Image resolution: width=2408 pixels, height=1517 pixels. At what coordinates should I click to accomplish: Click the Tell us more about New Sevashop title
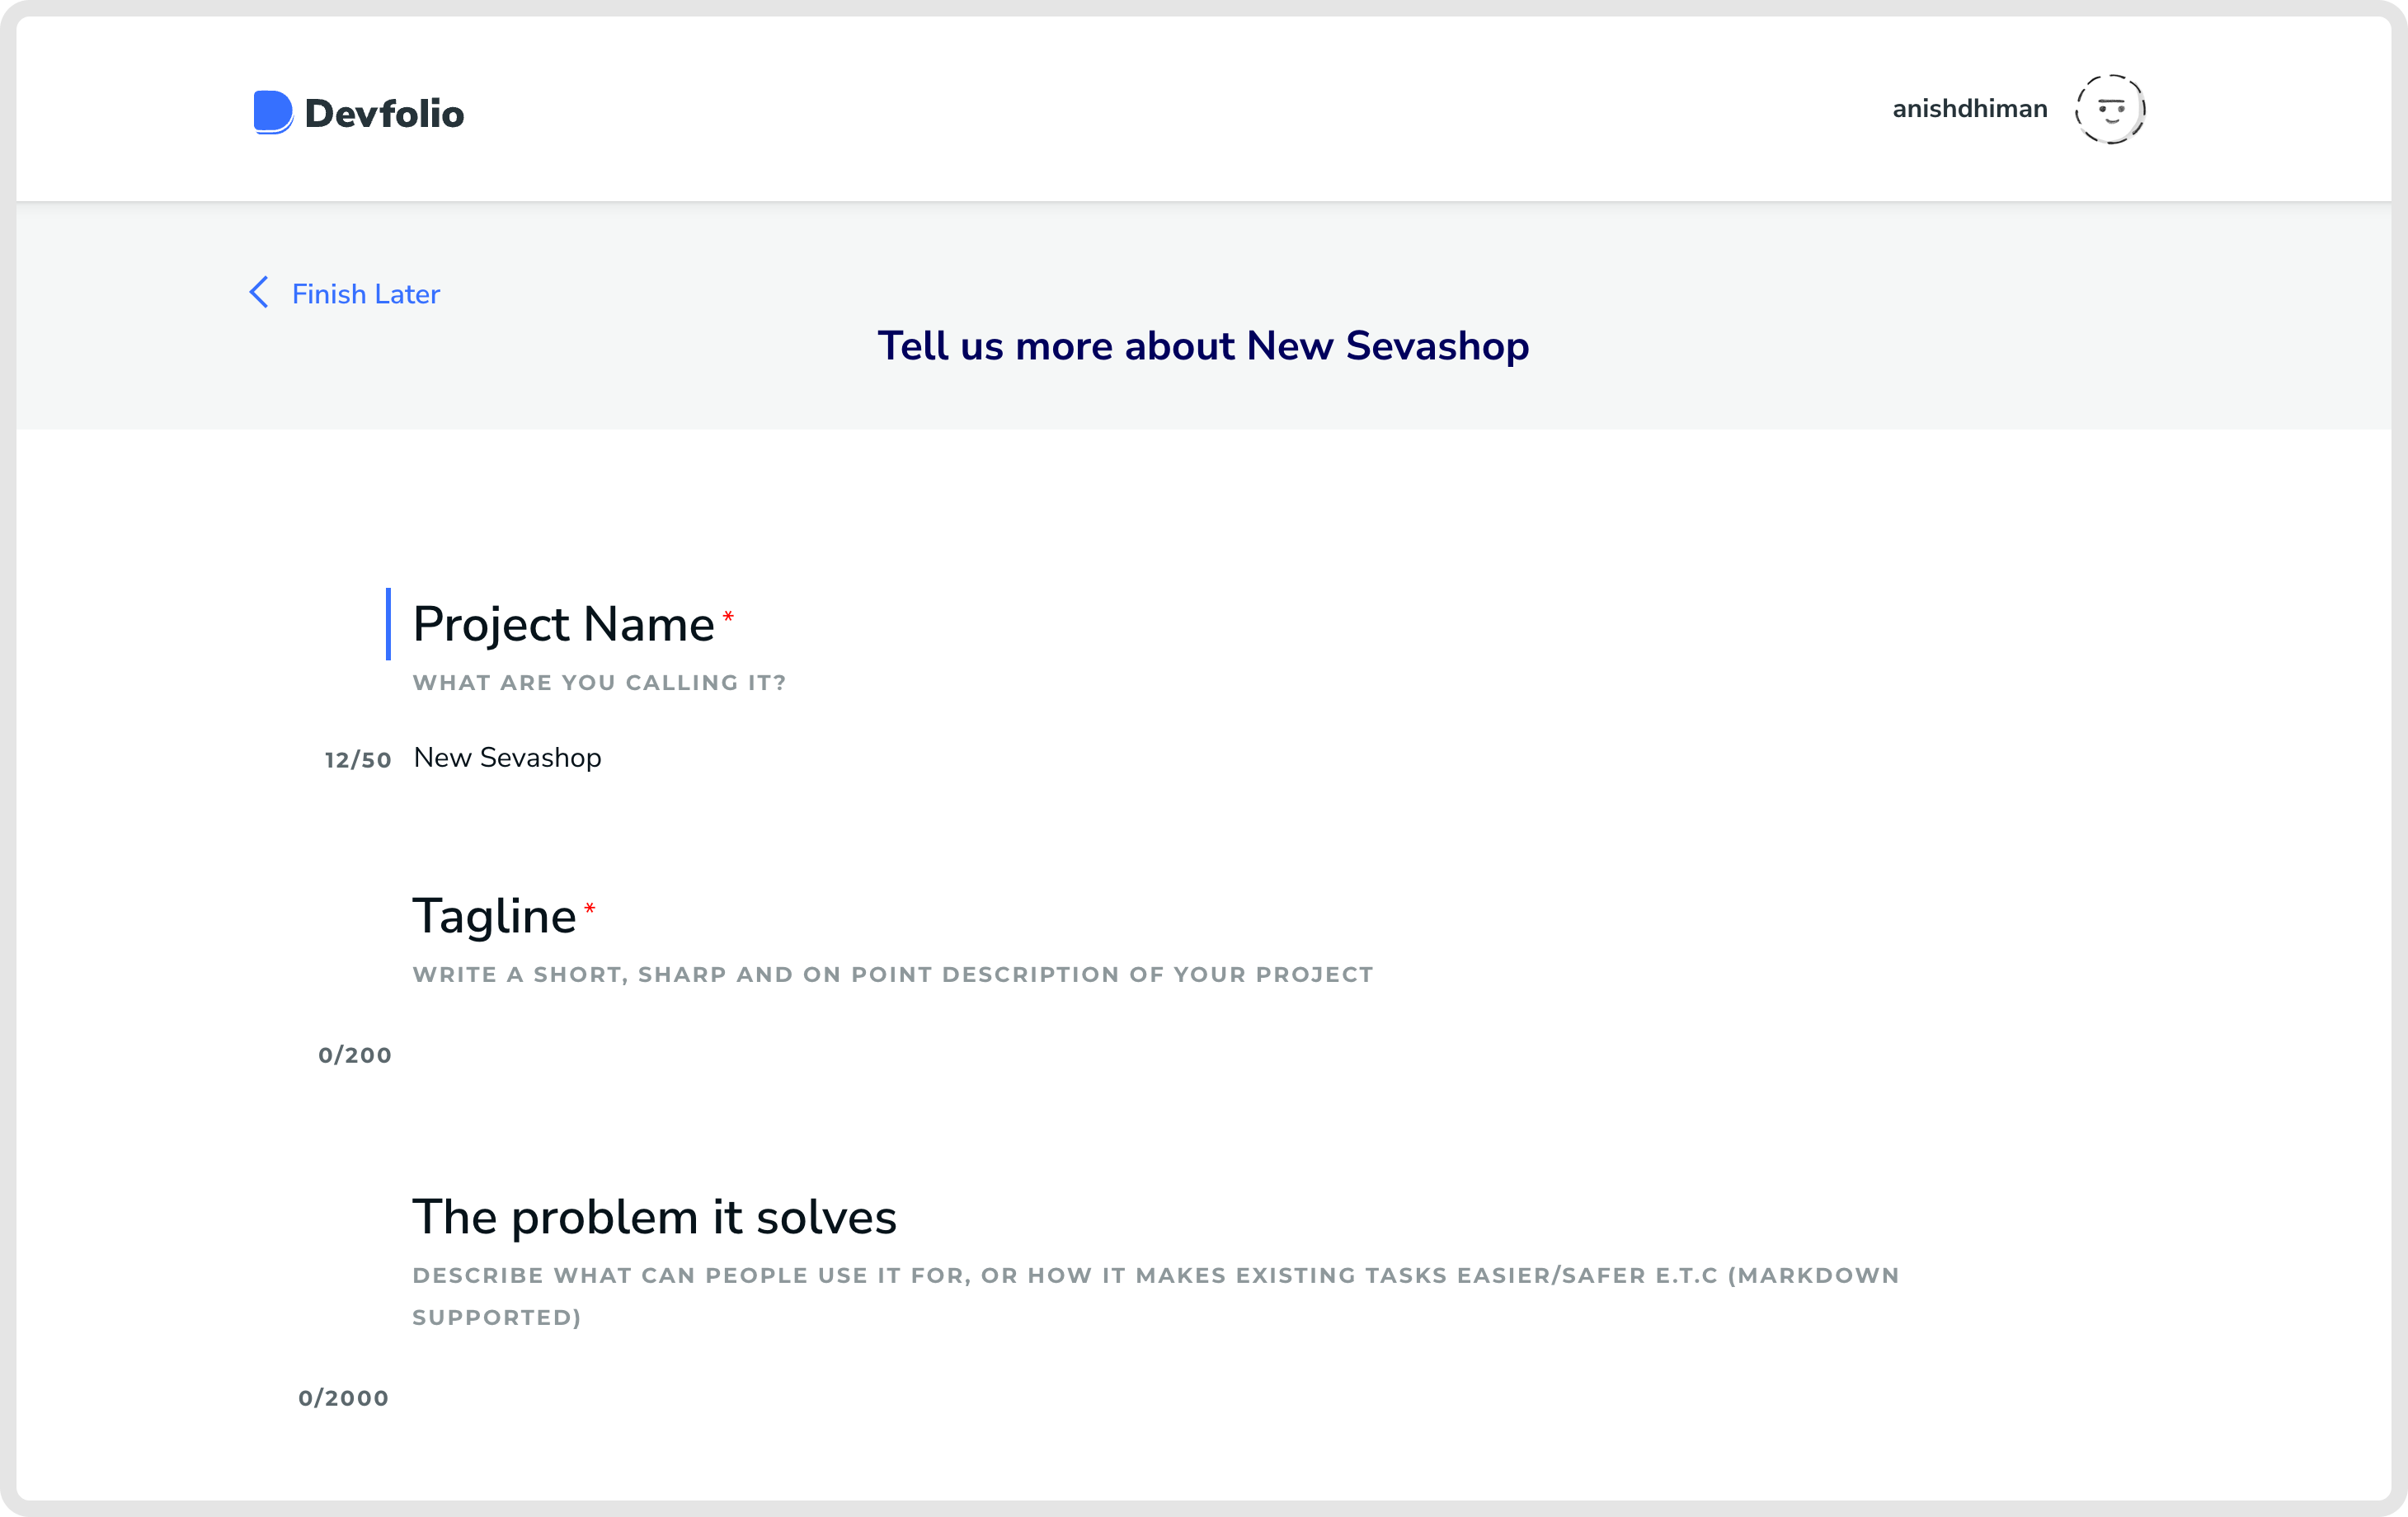tap(1203, 346)
